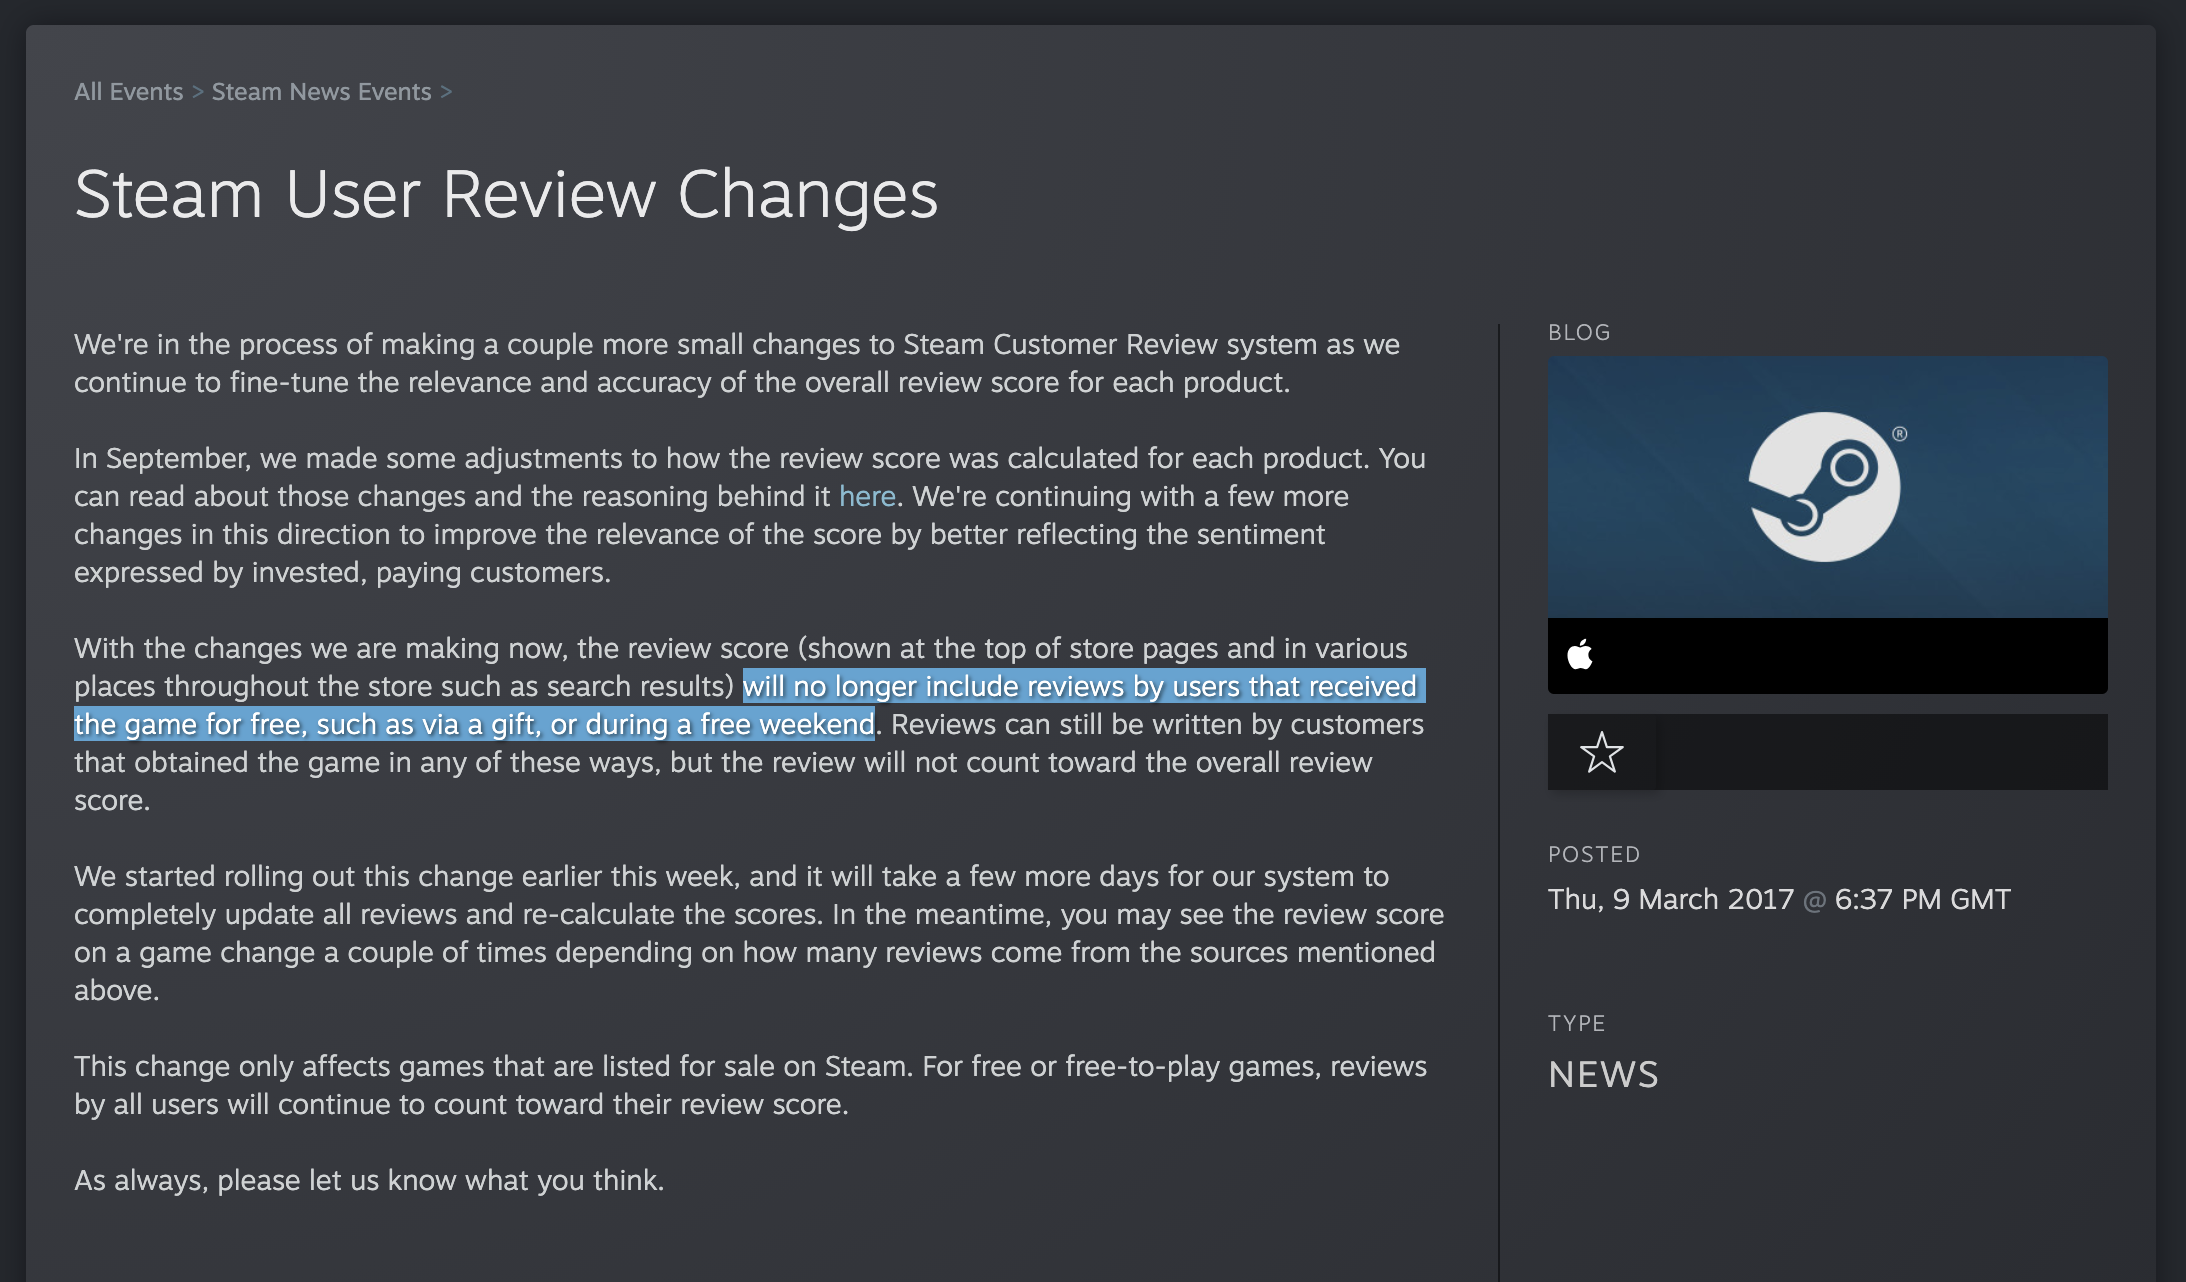Screen dimensions: 2186x1282
Task: Open the Steam News Events breadcrumb
Action: [x=321, y=92]
